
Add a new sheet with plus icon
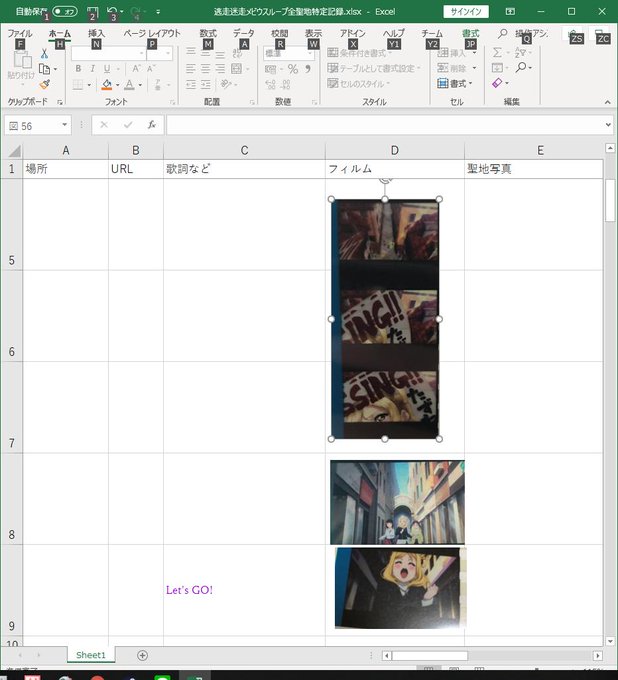coord(142,655)
